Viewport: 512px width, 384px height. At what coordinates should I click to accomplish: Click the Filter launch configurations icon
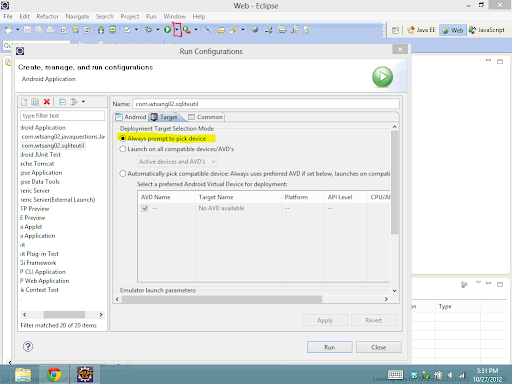pyautogui.click(x=74, y=102)
